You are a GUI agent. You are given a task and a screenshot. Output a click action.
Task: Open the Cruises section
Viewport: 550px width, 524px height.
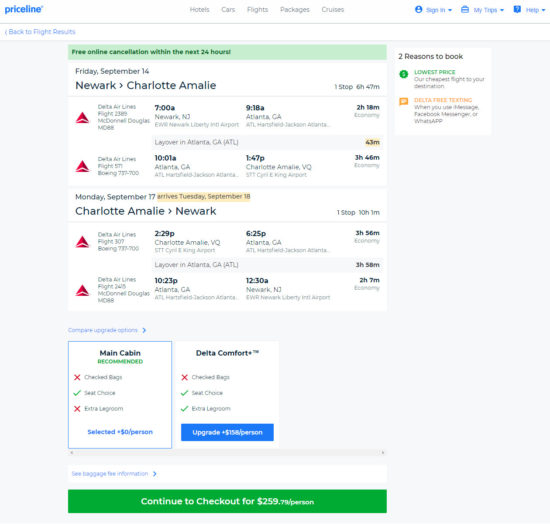click(333, 10)
